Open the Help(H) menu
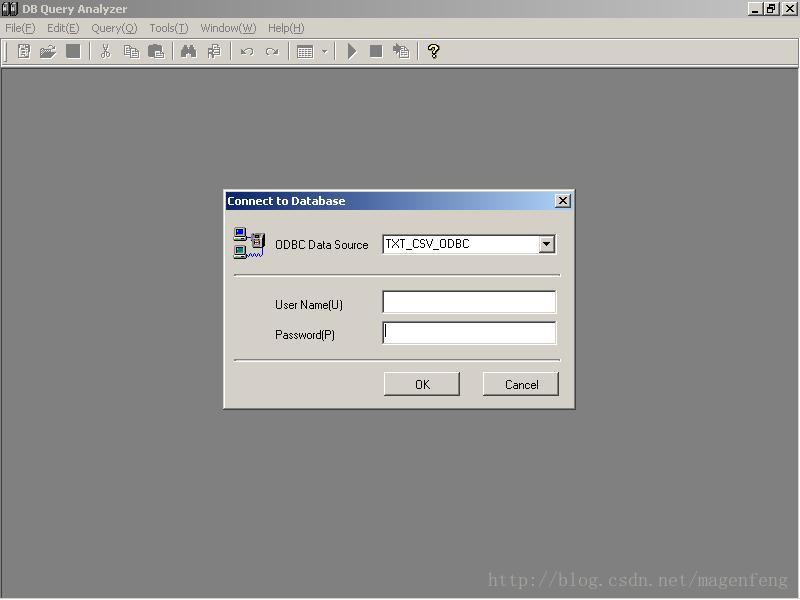Image resolution: width=800 pixels, height=600 pixels. click(286, 29)
